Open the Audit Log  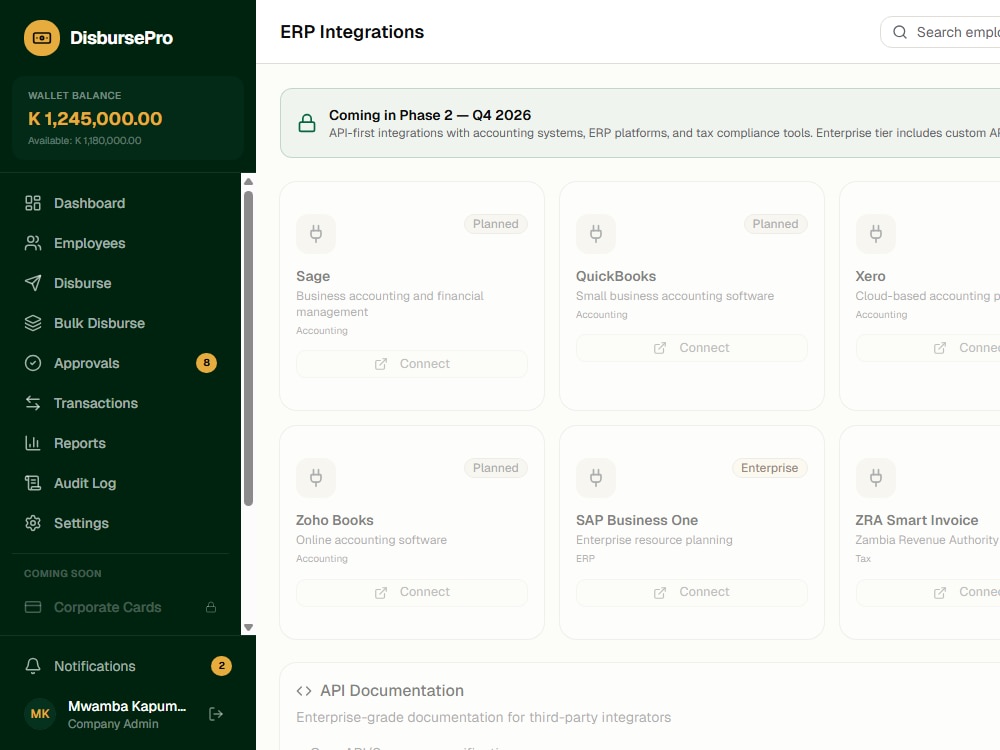[x=120, y=483]
